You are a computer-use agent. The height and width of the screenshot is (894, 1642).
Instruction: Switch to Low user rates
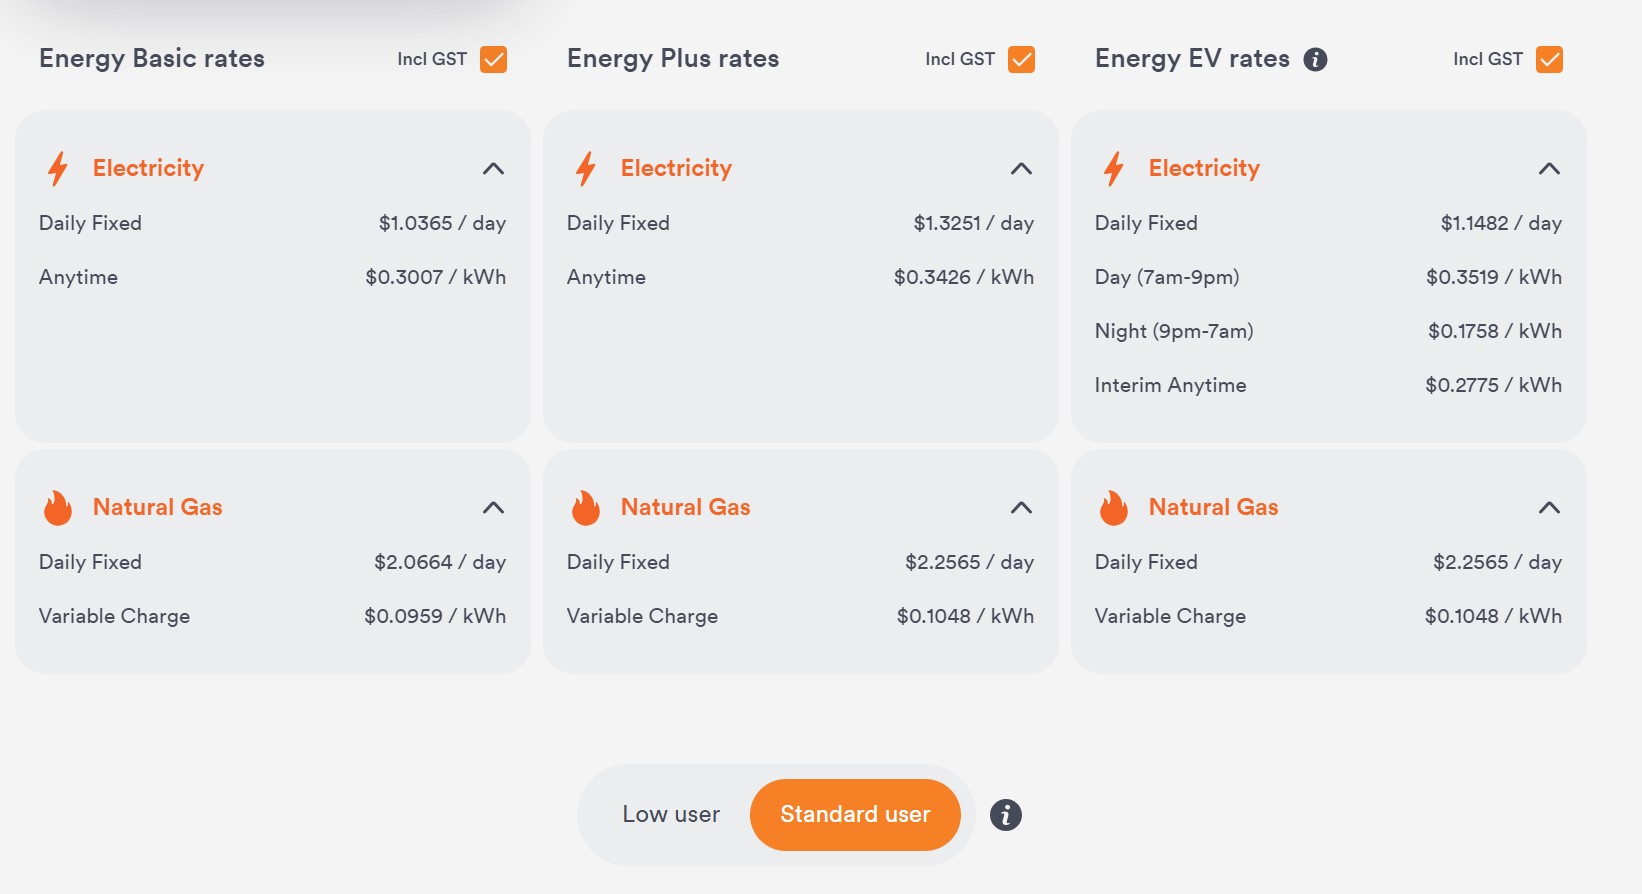pyautogui.click(x=671, y=815)
